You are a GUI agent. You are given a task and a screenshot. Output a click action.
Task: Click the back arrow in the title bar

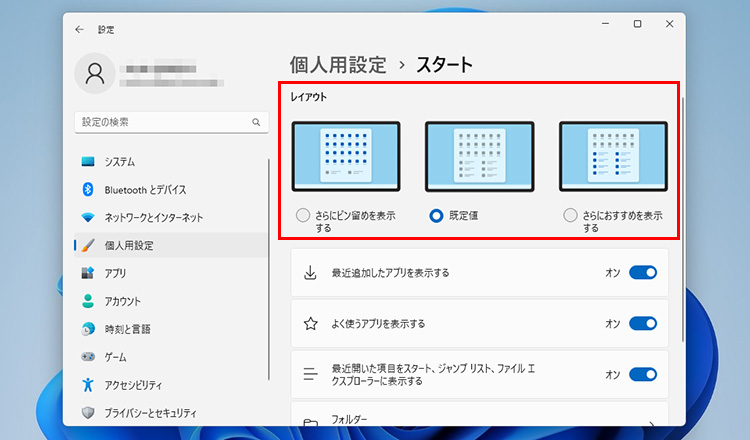tap(80, 30)
